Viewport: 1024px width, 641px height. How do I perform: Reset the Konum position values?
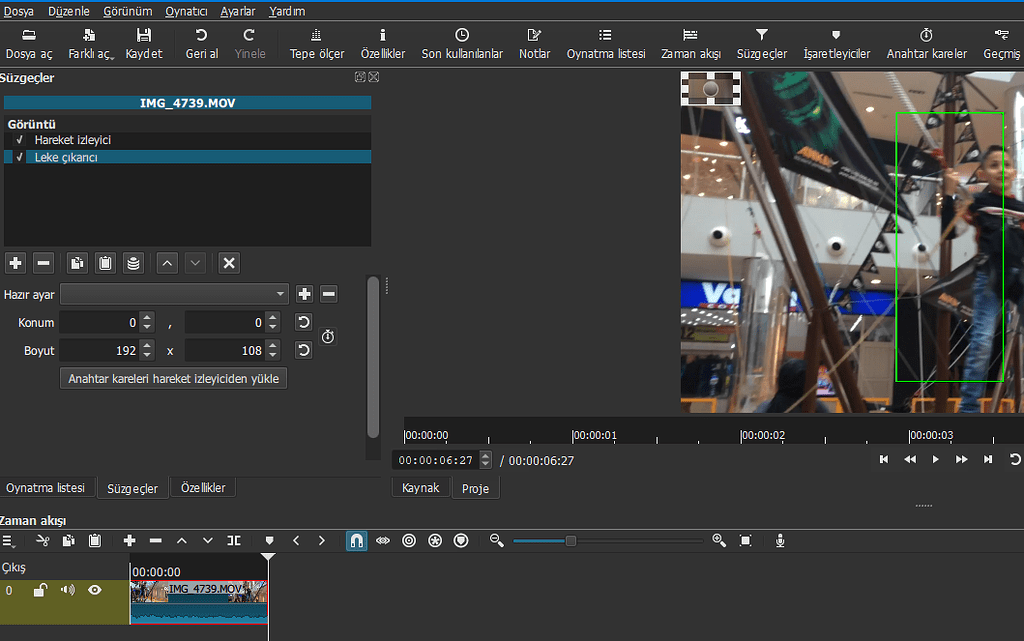coord(303,322)
